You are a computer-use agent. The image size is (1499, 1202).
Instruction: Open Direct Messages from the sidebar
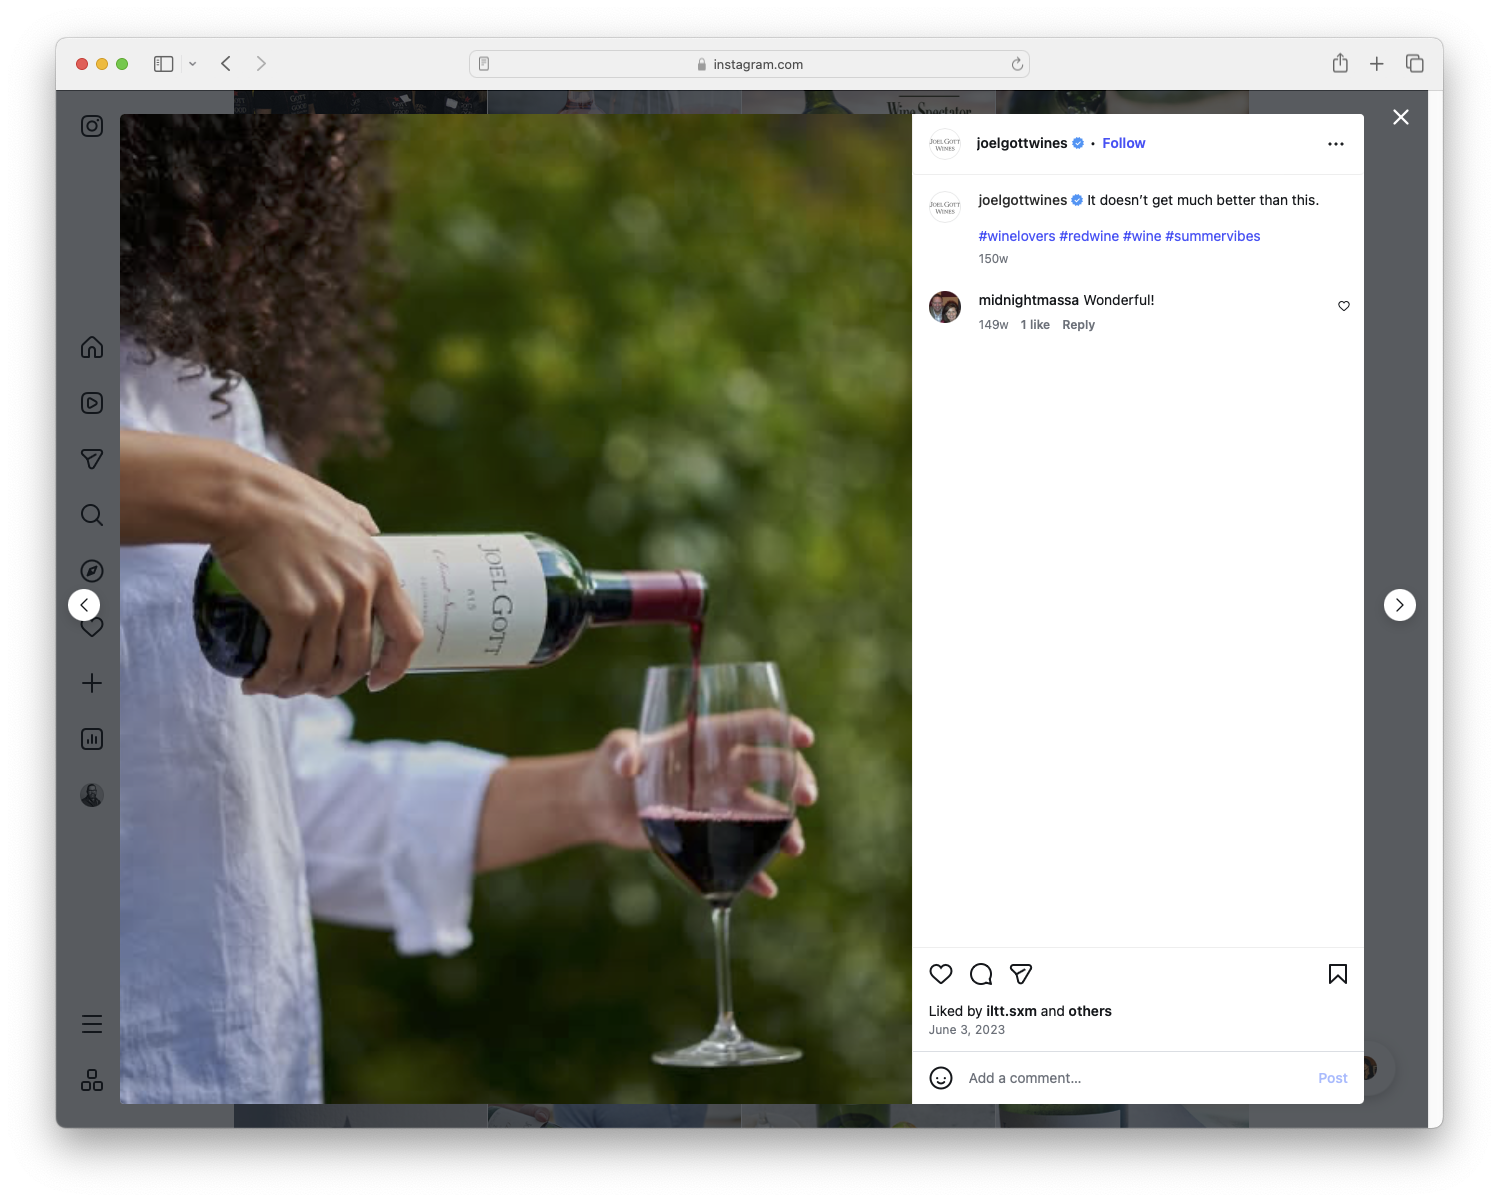coord(91,459)
